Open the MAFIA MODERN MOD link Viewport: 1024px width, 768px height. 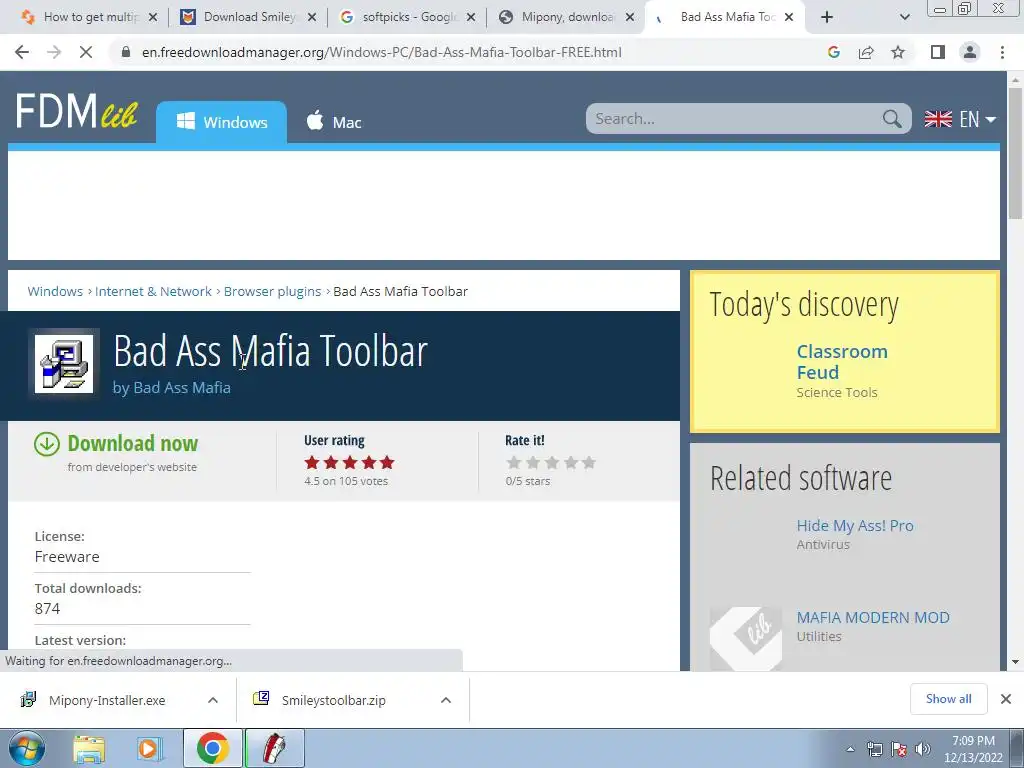873,618
